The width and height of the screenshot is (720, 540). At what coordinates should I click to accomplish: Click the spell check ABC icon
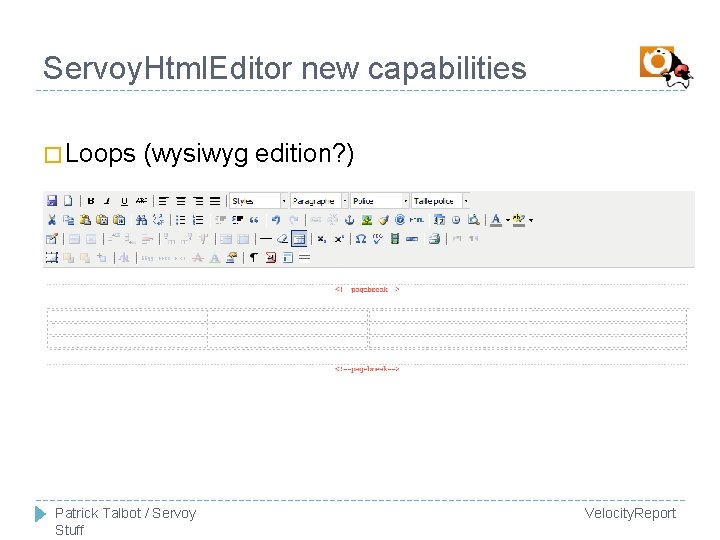click(378, 239)
